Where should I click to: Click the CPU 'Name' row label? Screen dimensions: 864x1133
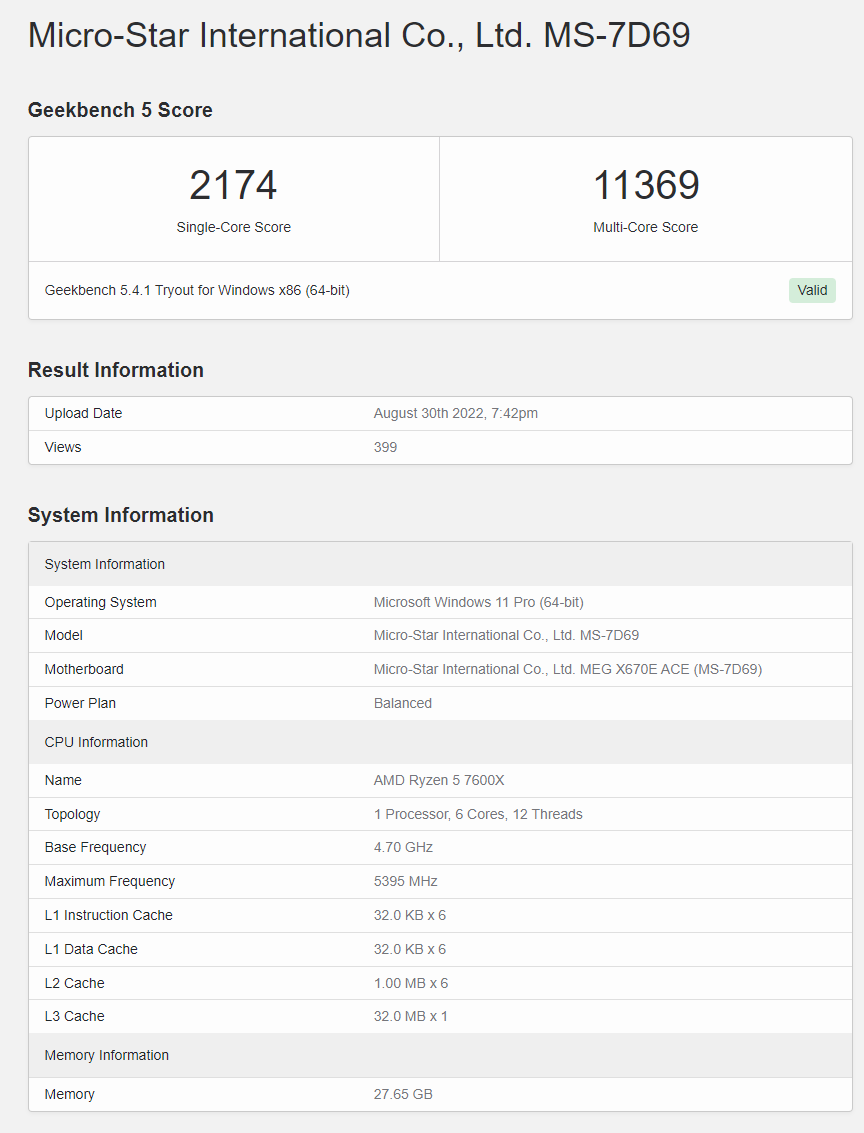click(x=63, y=780)
